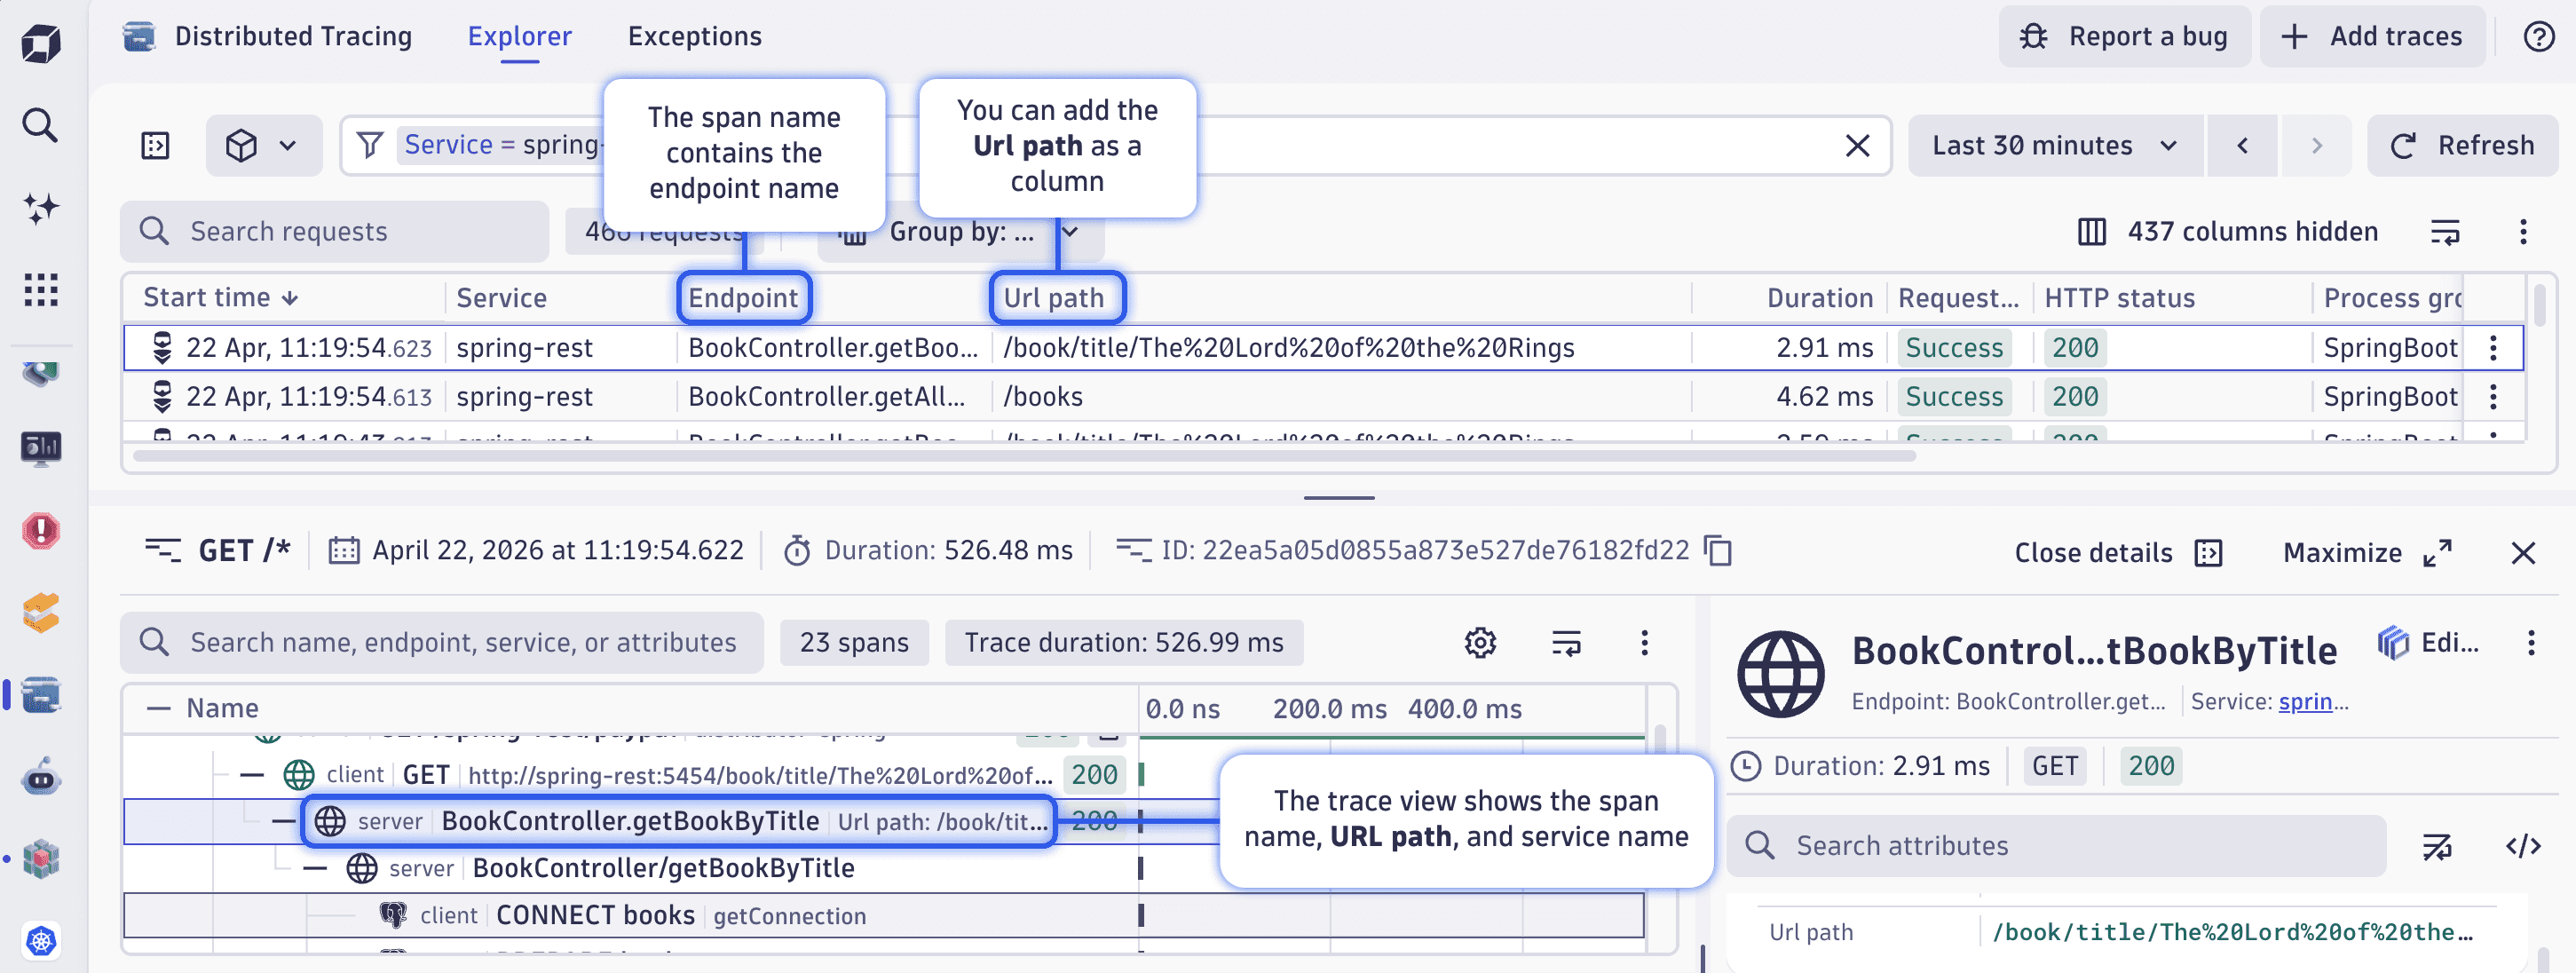Click the Add traces button

2372,37
